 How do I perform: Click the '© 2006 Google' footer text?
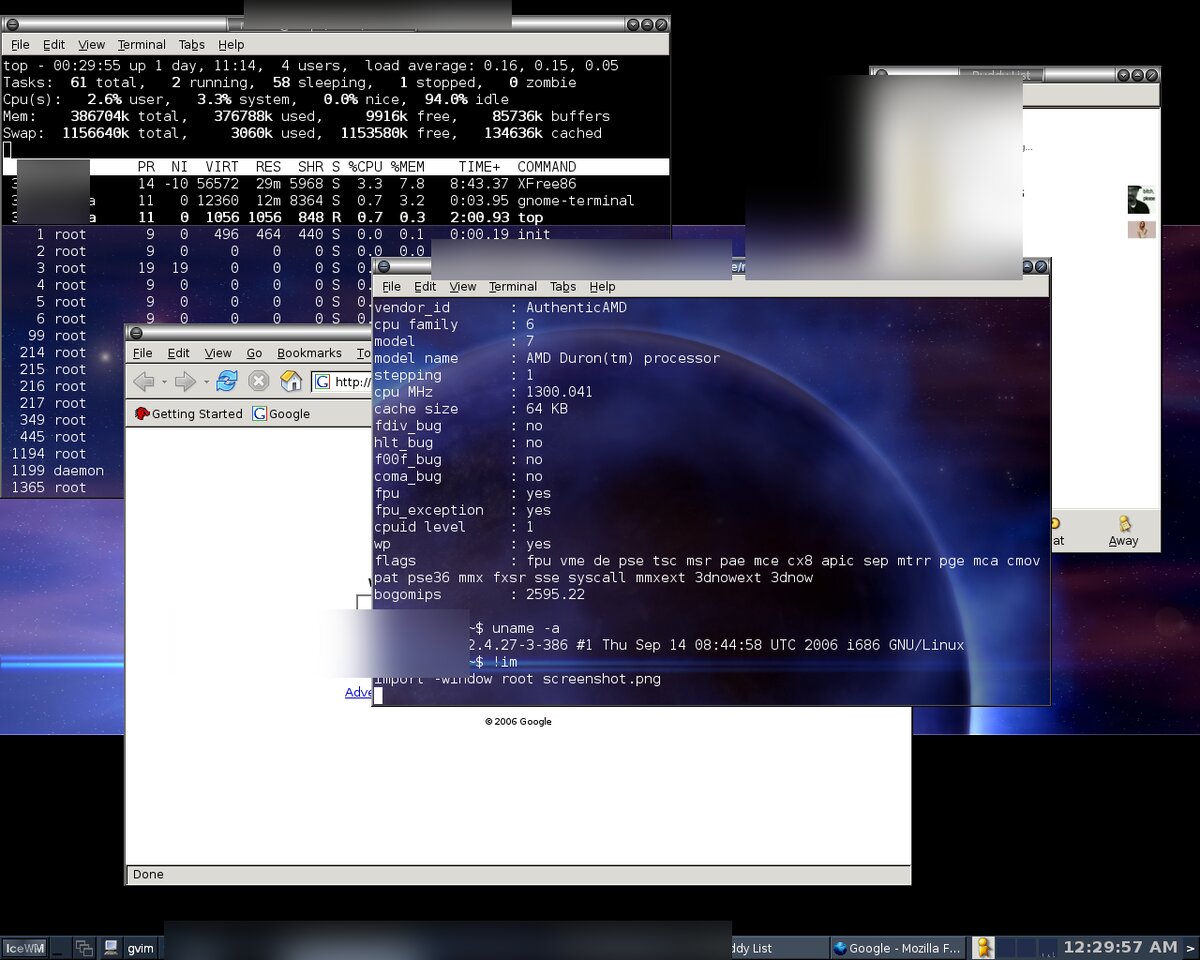pos(518,721)
